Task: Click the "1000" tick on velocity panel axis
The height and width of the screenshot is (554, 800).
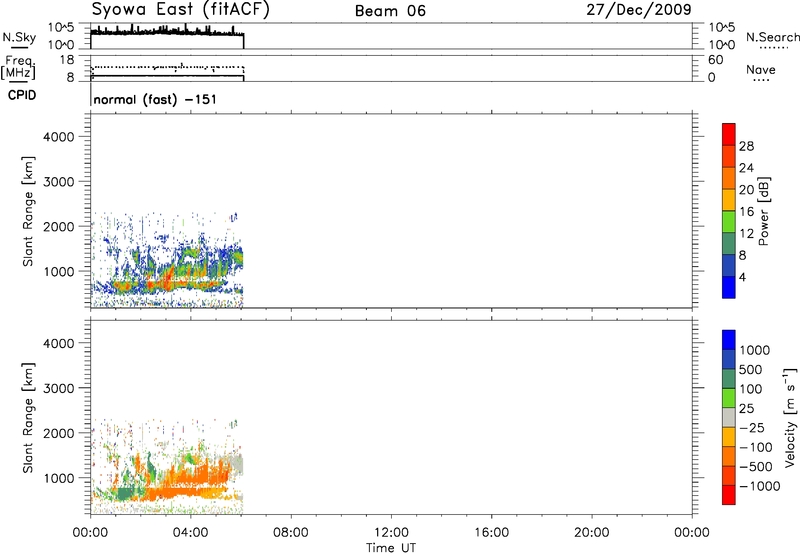Action: [59, 478]
